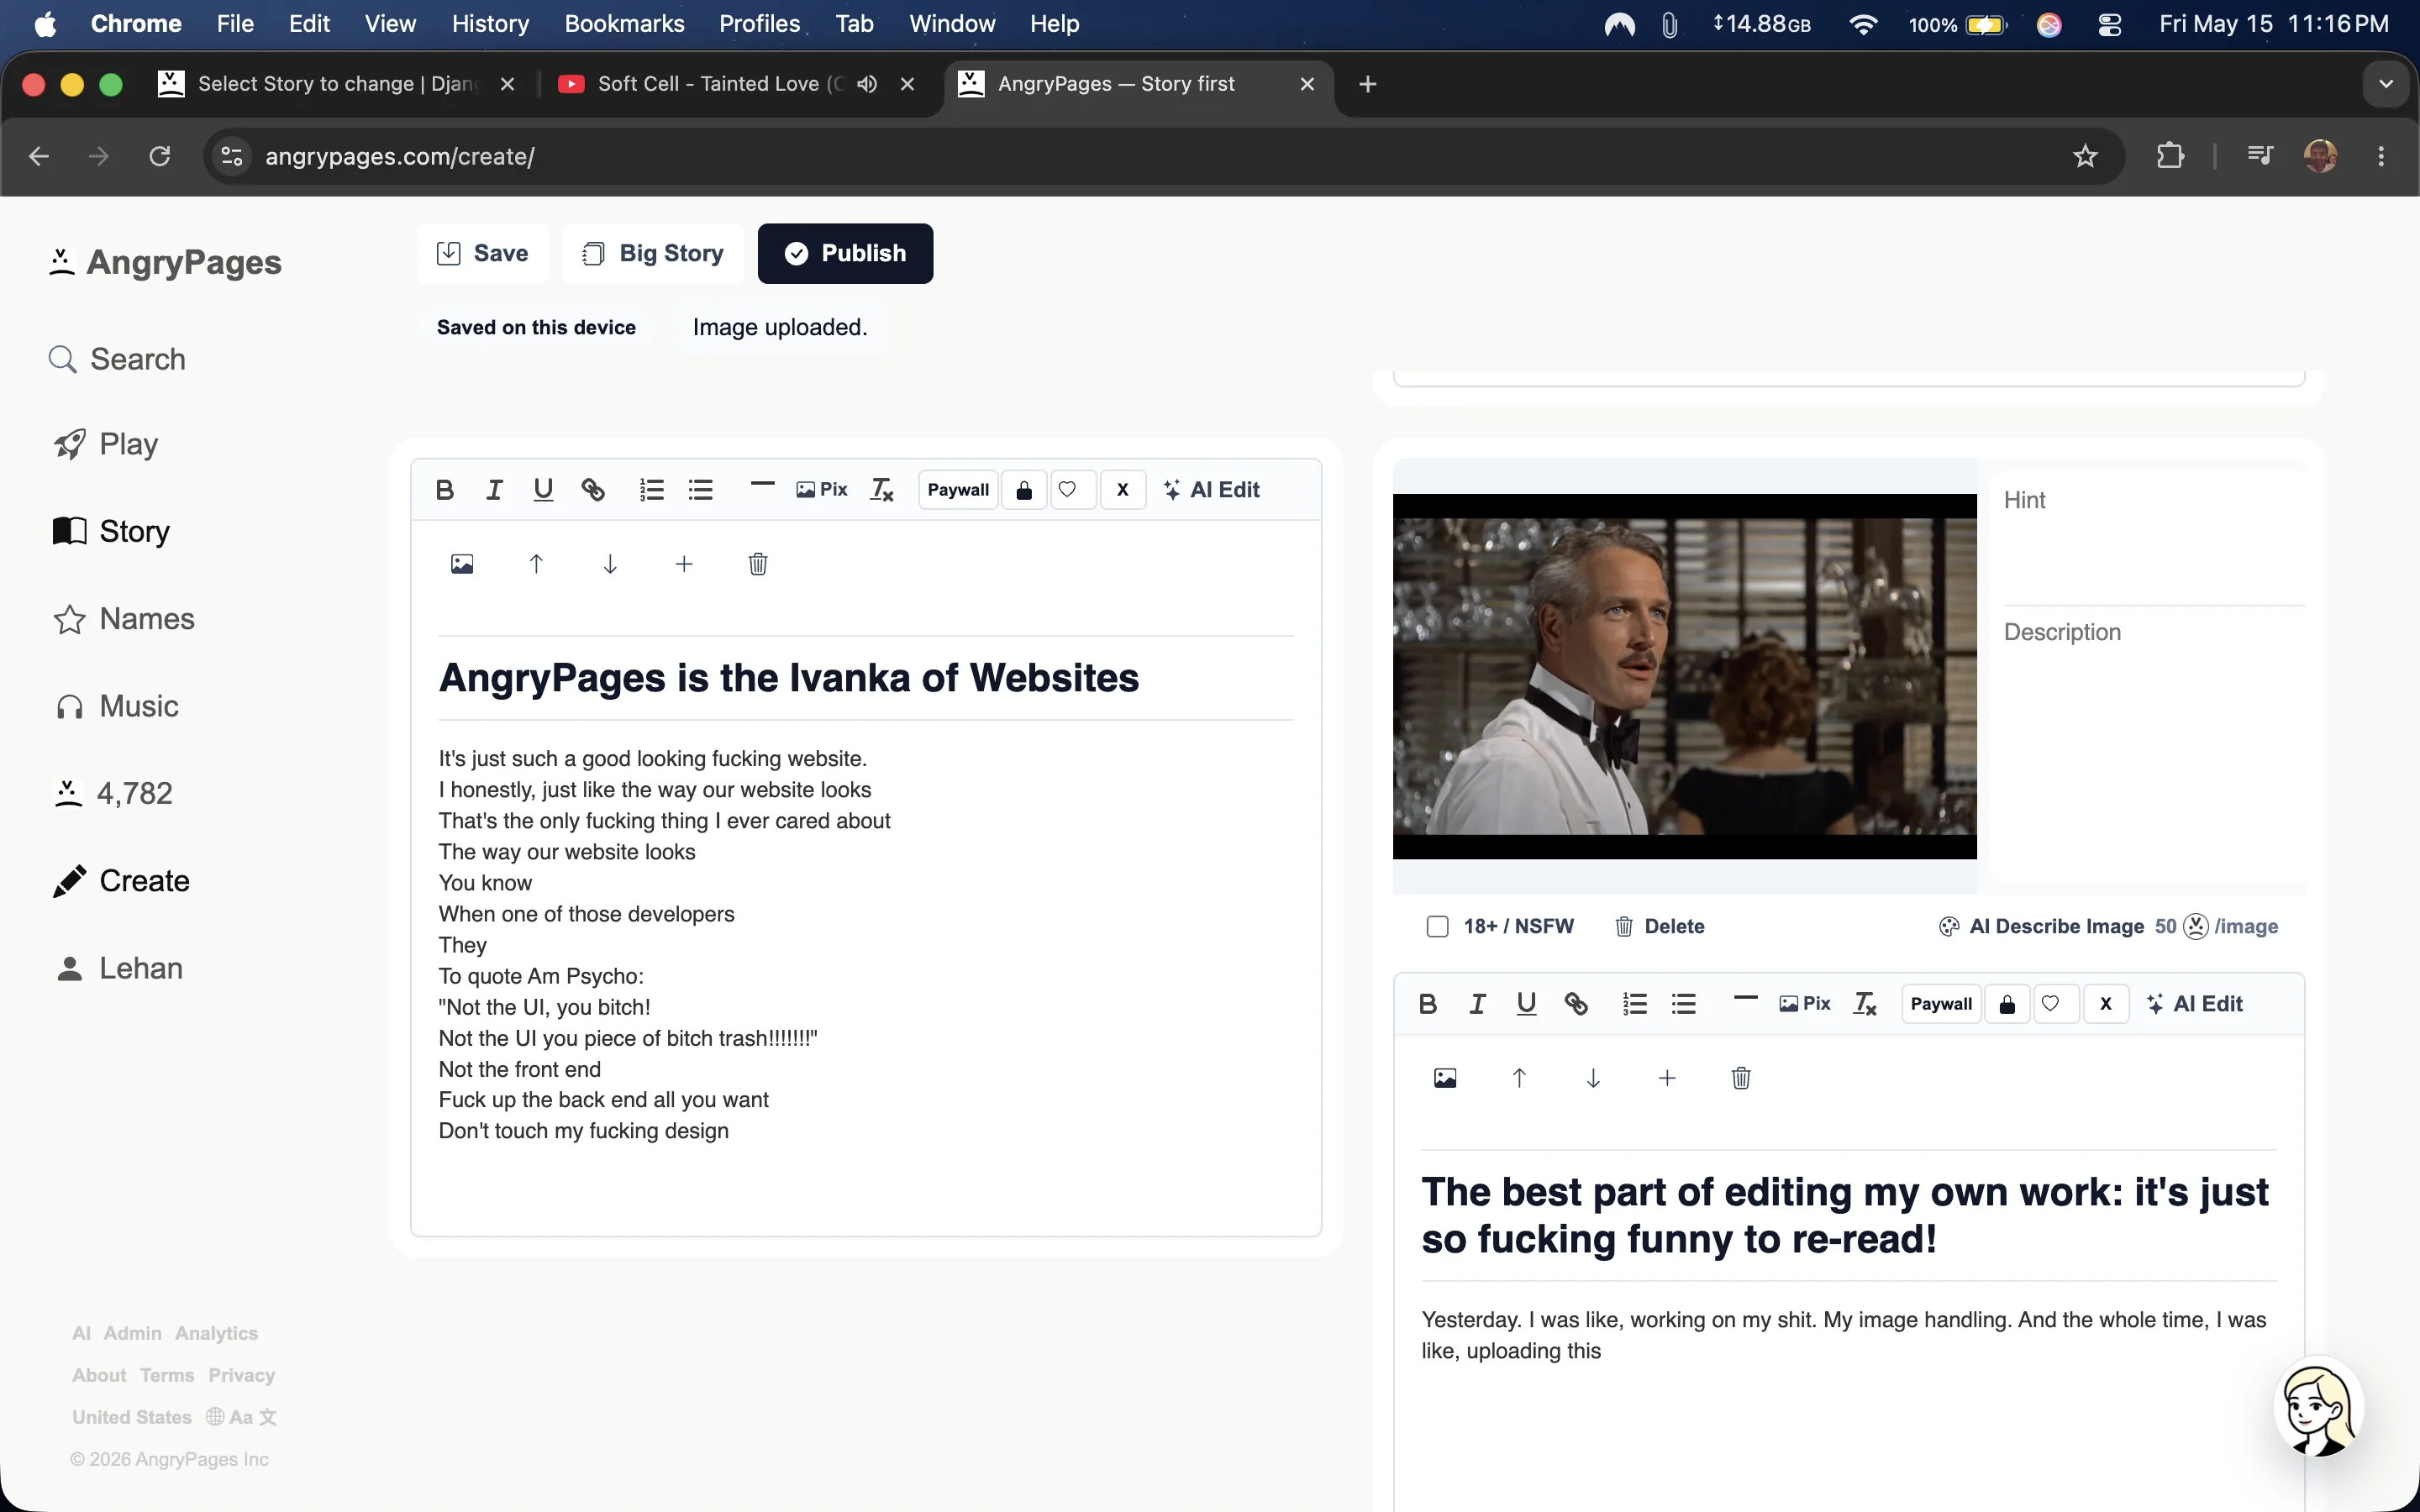Open Music in the sidebar
Viewport: 2420px width, 1512px height.
tap(116, 706)
